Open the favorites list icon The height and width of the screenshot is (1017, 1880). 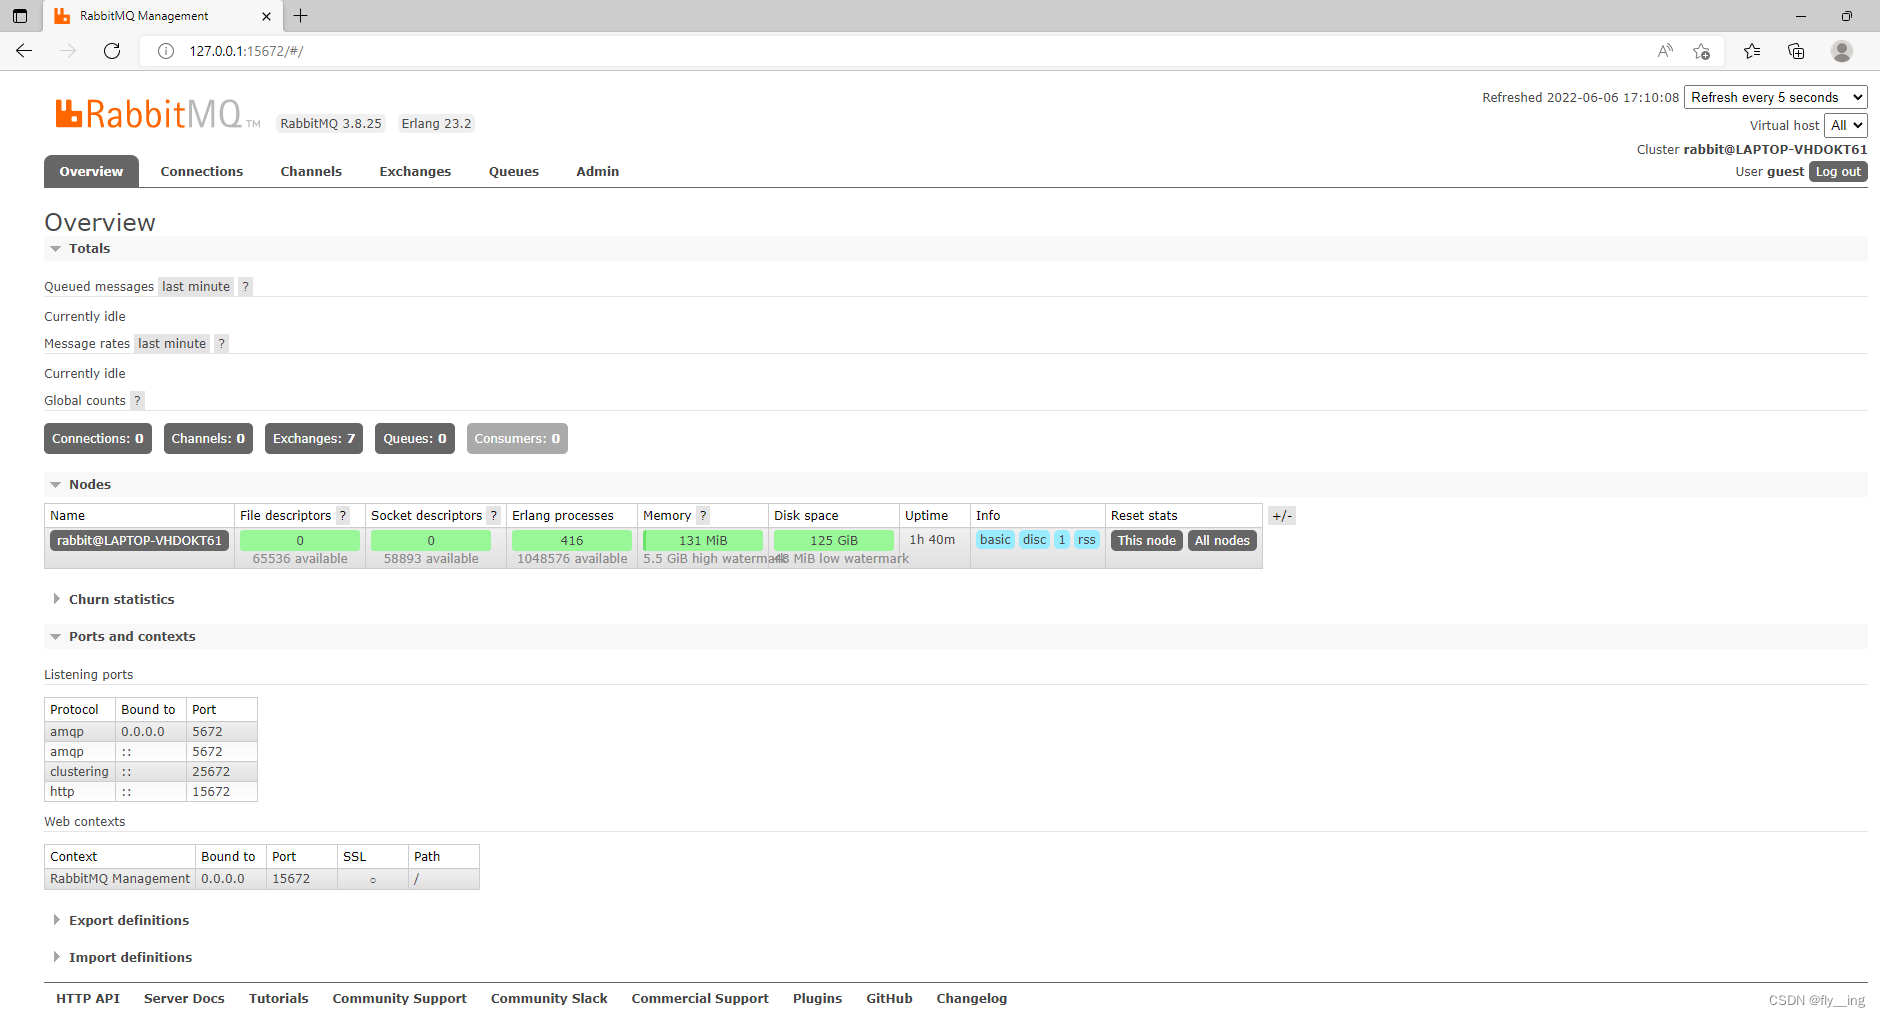coord(1752,51)
